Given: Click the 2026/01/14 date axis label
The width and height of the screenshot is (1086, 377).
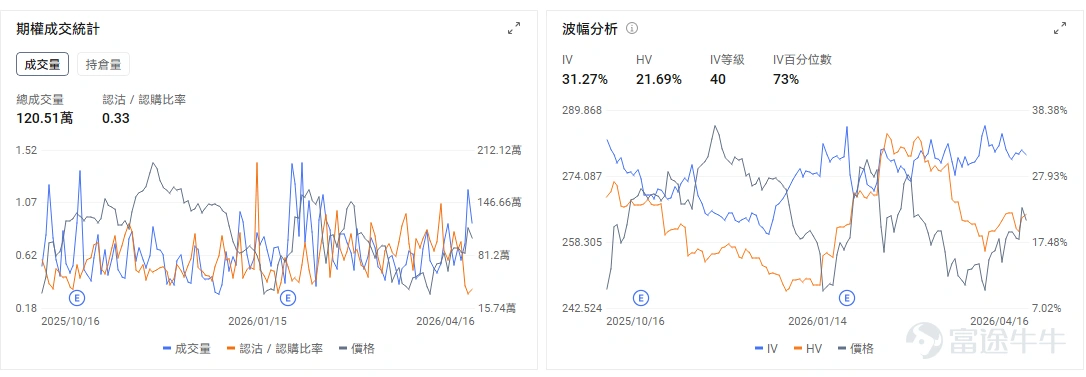Looking at the screenshot, I should [x=818, y=322].
